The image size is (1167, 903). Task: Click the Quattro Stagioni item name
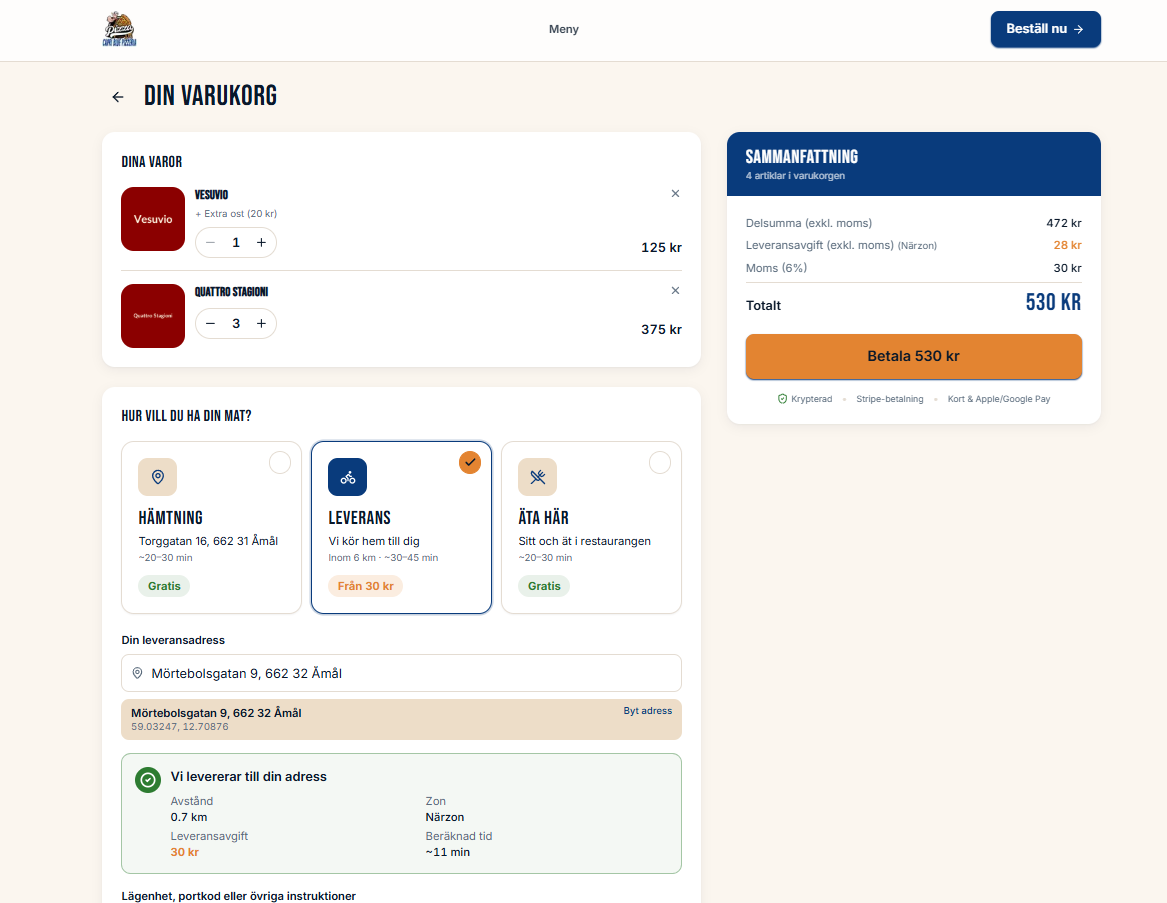pyautogui.click(x=231, y=292)
